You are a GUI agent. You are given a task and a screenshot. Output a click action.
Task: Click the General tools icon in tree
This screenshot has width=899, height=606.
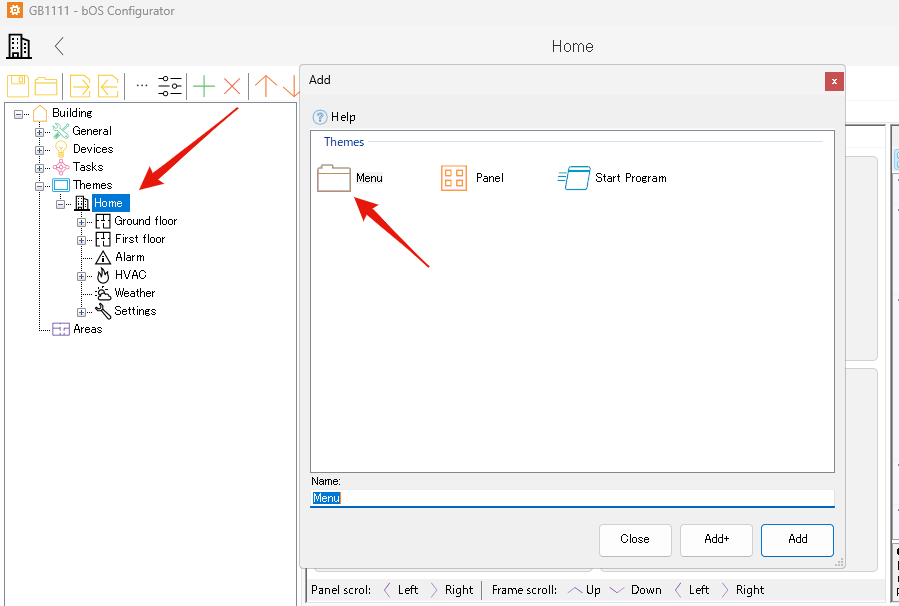[x=61, y=131]
